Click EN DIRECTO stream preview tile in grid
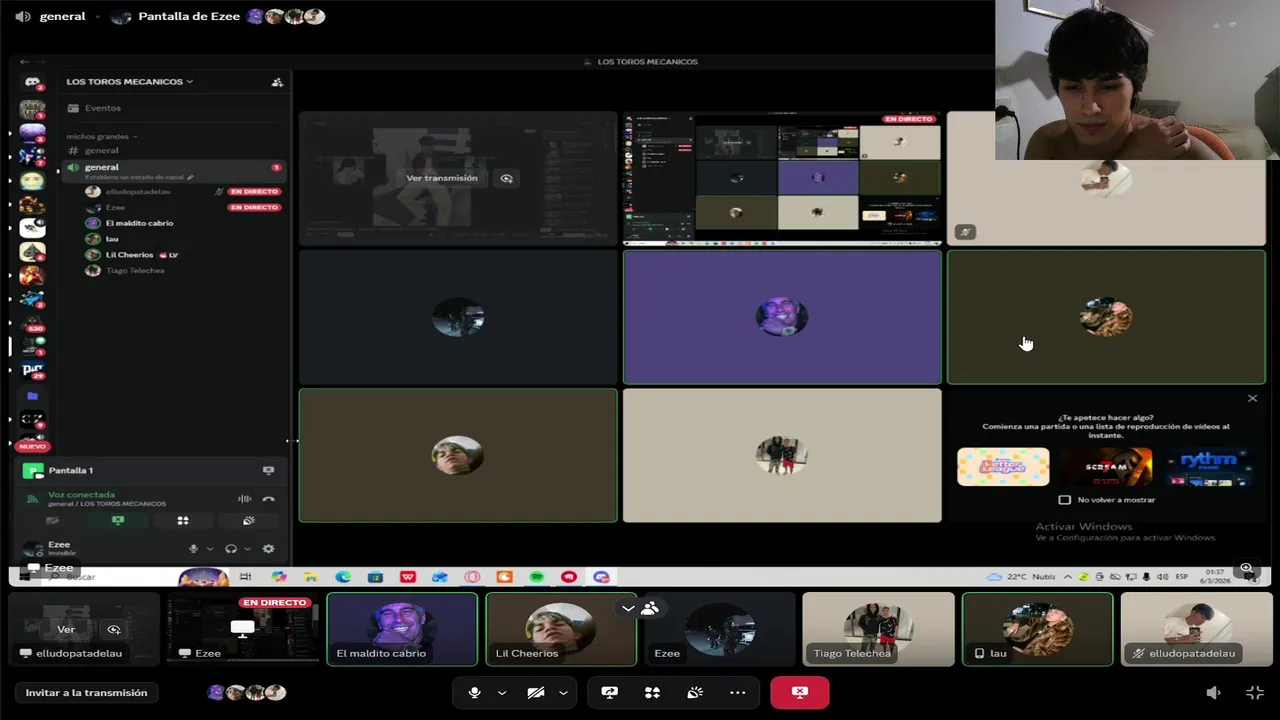The width and height of the screenshot is (1280, 720). pos(782,179)
